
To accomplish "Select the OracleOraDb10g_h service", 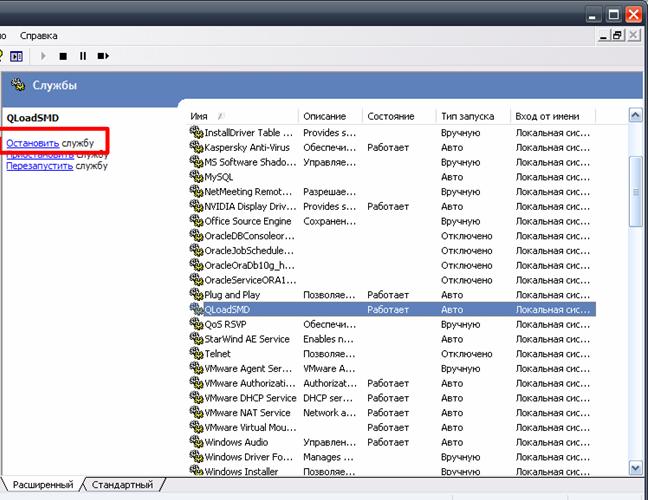I will [x=392, y=265].
